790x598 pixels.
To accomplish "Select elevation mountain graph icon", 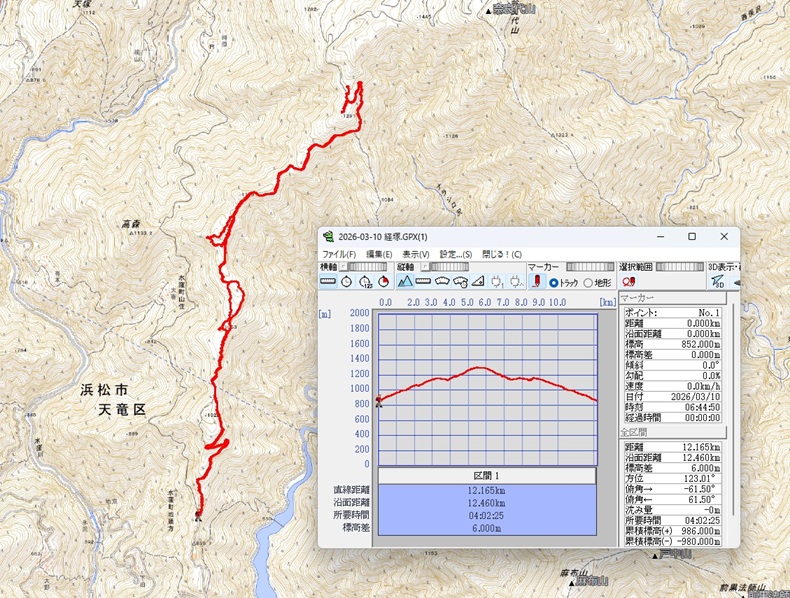I will tap(405, 282).
